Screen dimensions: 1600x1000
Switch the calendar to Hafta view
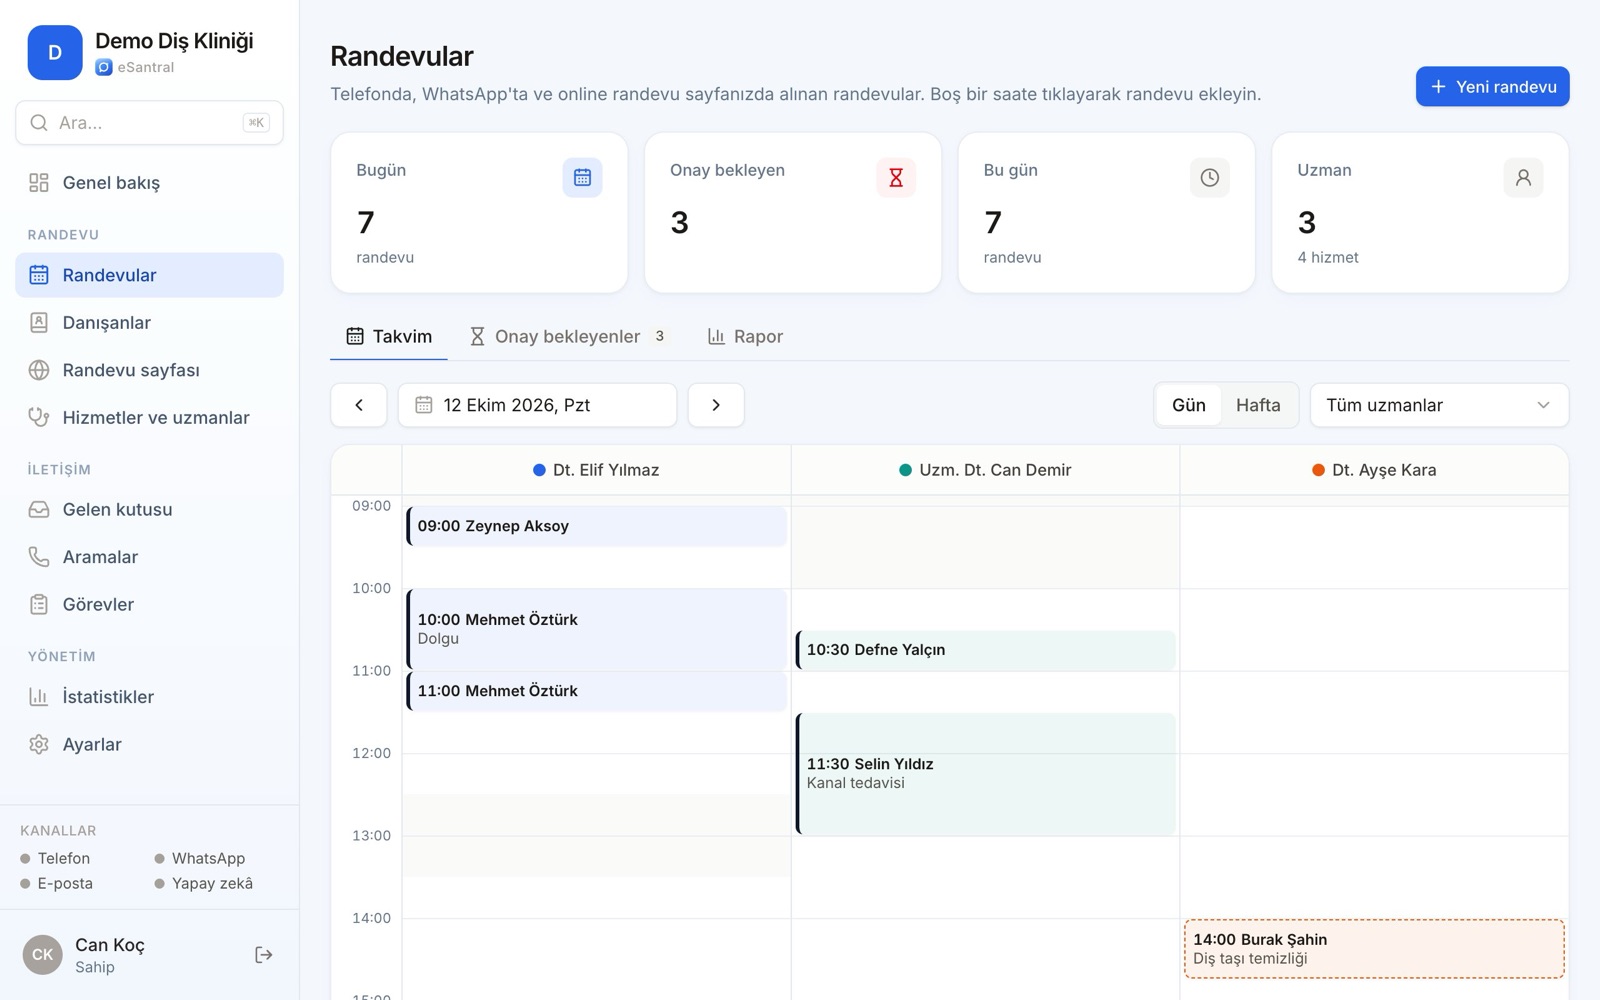(x=1257, y=405)
